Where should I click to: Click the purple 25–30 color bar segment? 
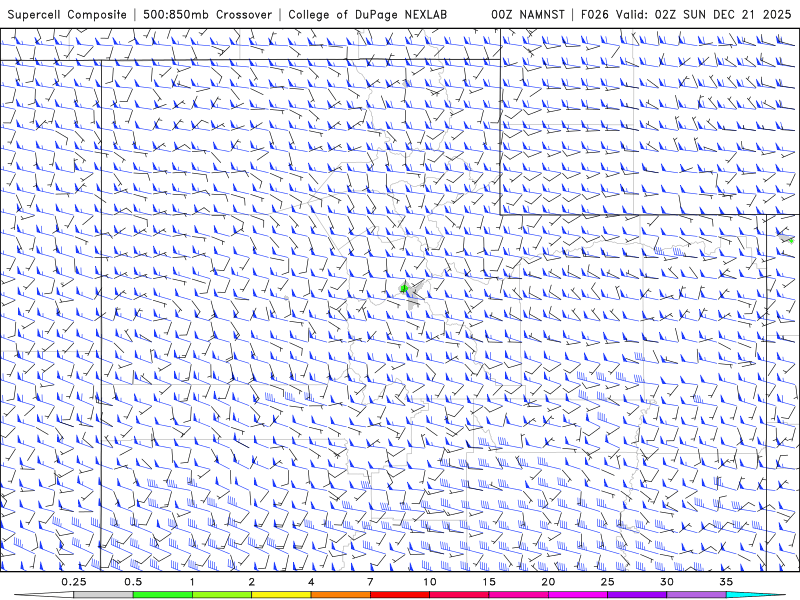click(x=637, y=595)
